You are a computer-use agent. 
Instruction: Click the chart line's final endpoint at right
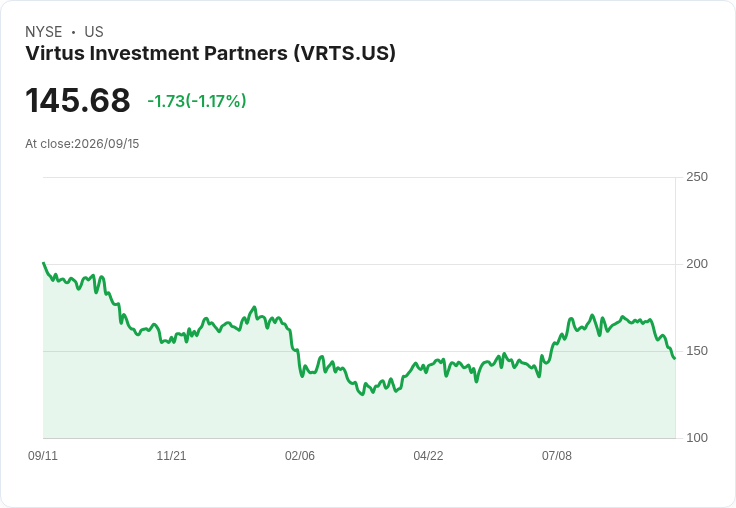coord(675,359)
